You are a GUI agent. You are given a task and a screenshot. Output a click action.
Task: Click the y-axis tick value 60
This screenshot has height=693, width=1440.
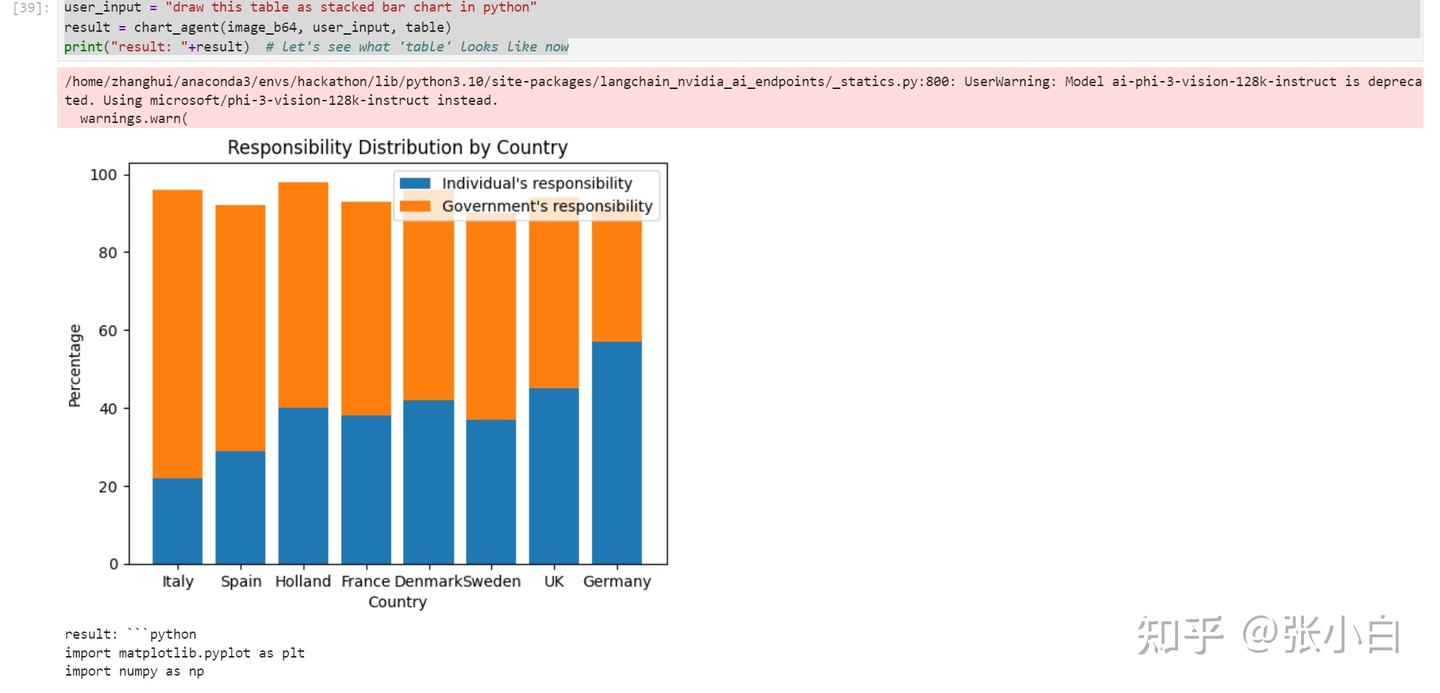[108, 331]
